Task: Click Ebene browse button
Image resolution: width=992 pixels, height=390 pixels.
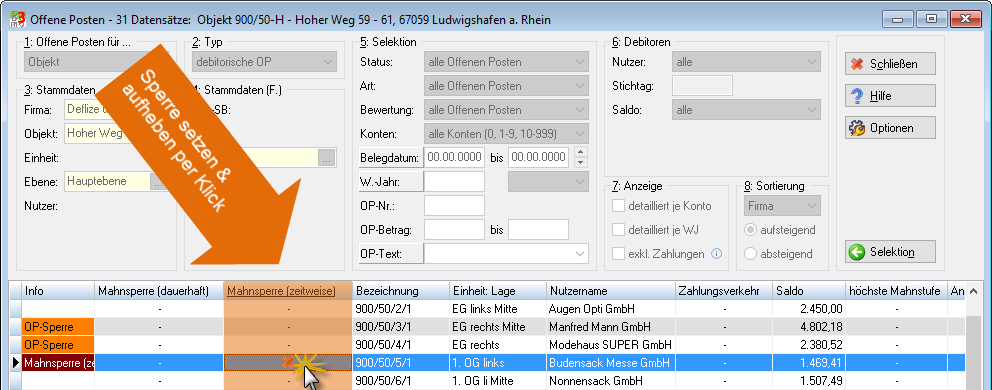Action: click(x=158, y=182)
